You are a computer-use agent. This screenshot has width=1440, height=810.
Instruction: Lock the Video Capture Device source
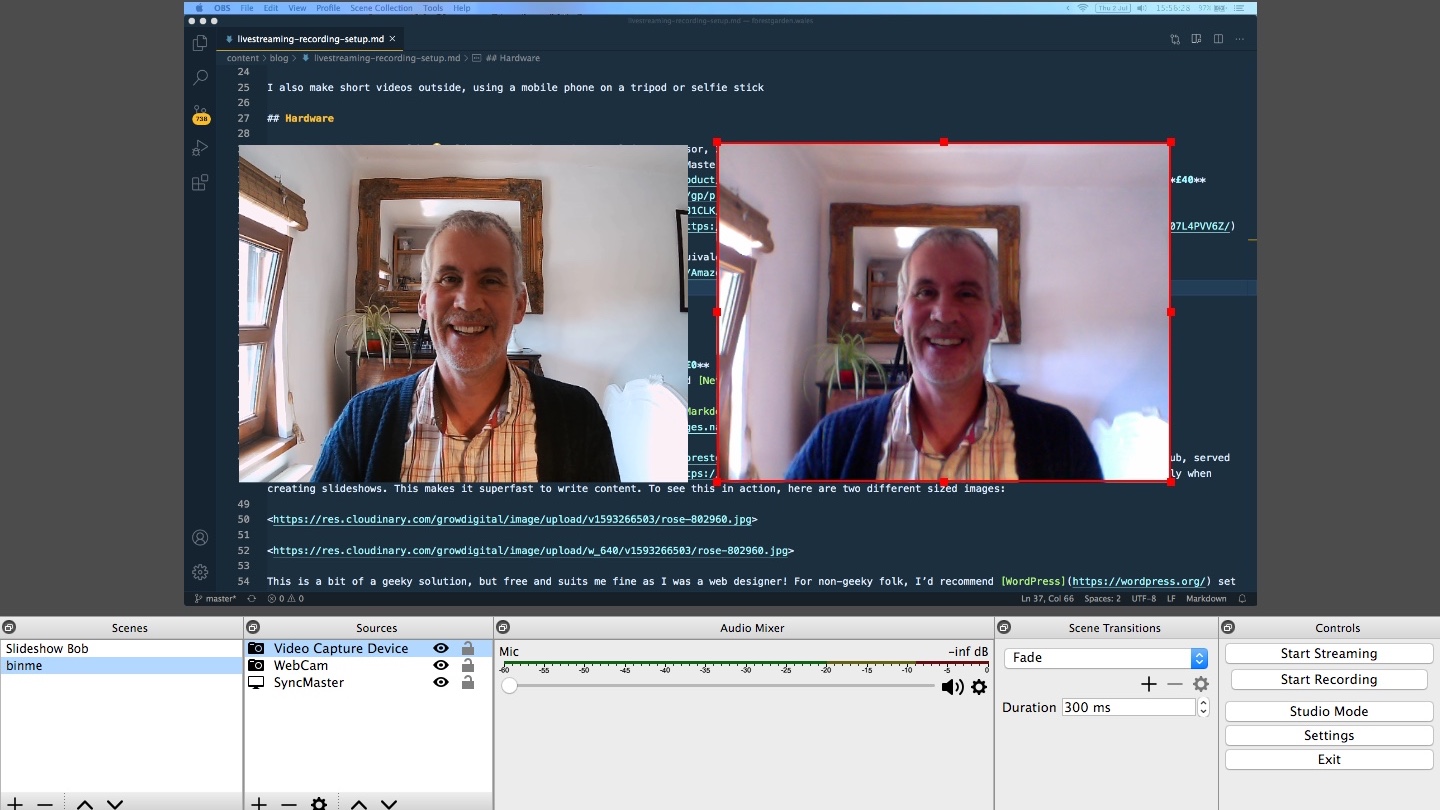pos(467,648)
